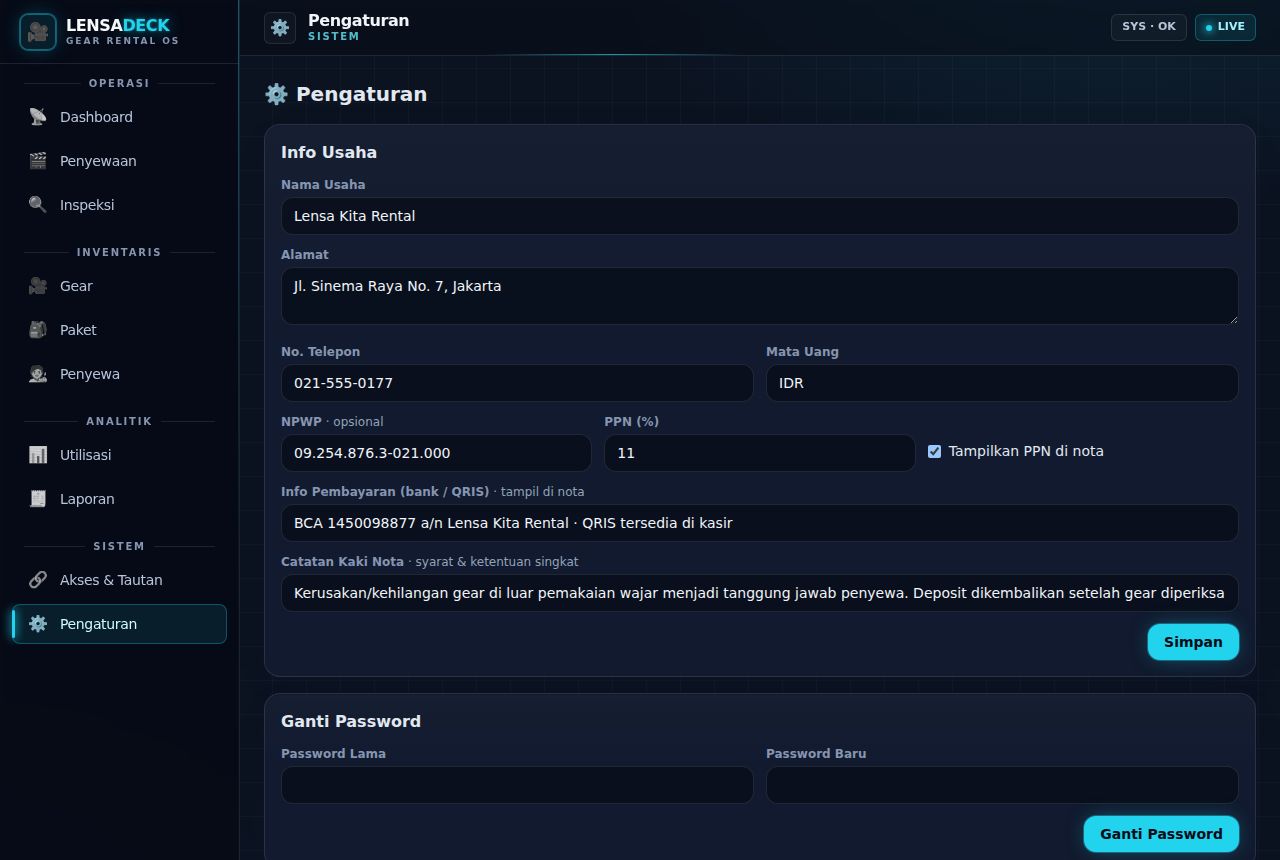Click the INVENTARIS section label
This screenshot has width=1280, height=860.
coord(119,252)
